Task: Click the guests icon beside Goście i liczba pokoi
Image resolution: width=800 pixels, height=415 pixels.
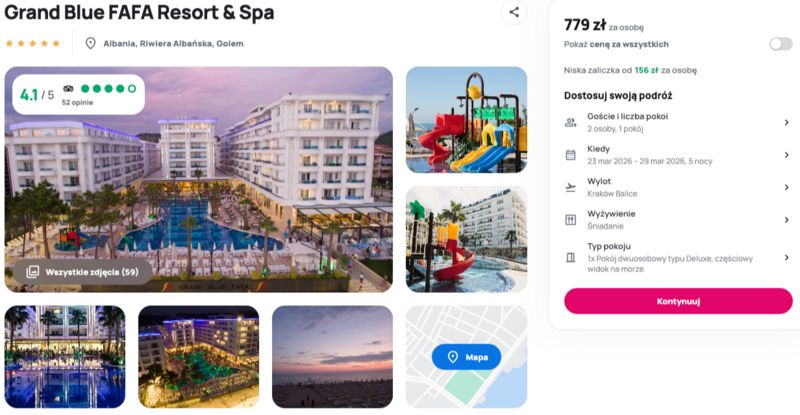Action: click(570, 123)
